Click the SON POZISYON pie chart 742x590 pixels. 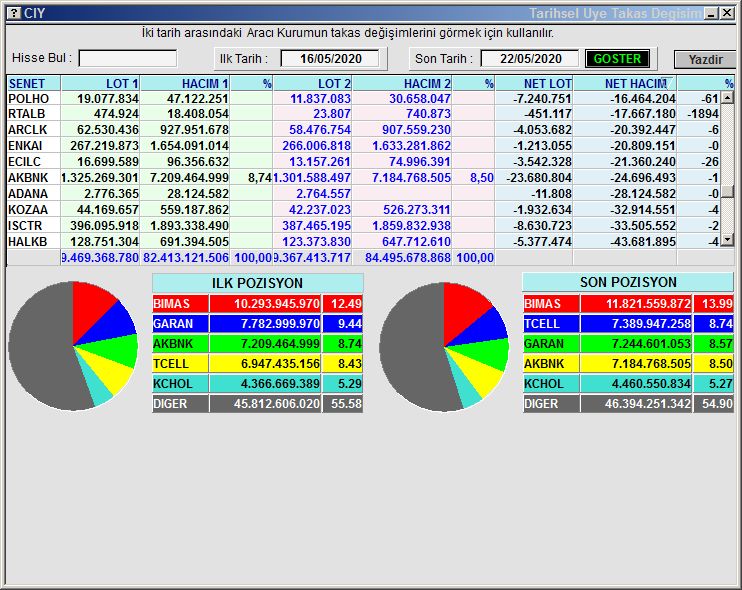[444, 347]
